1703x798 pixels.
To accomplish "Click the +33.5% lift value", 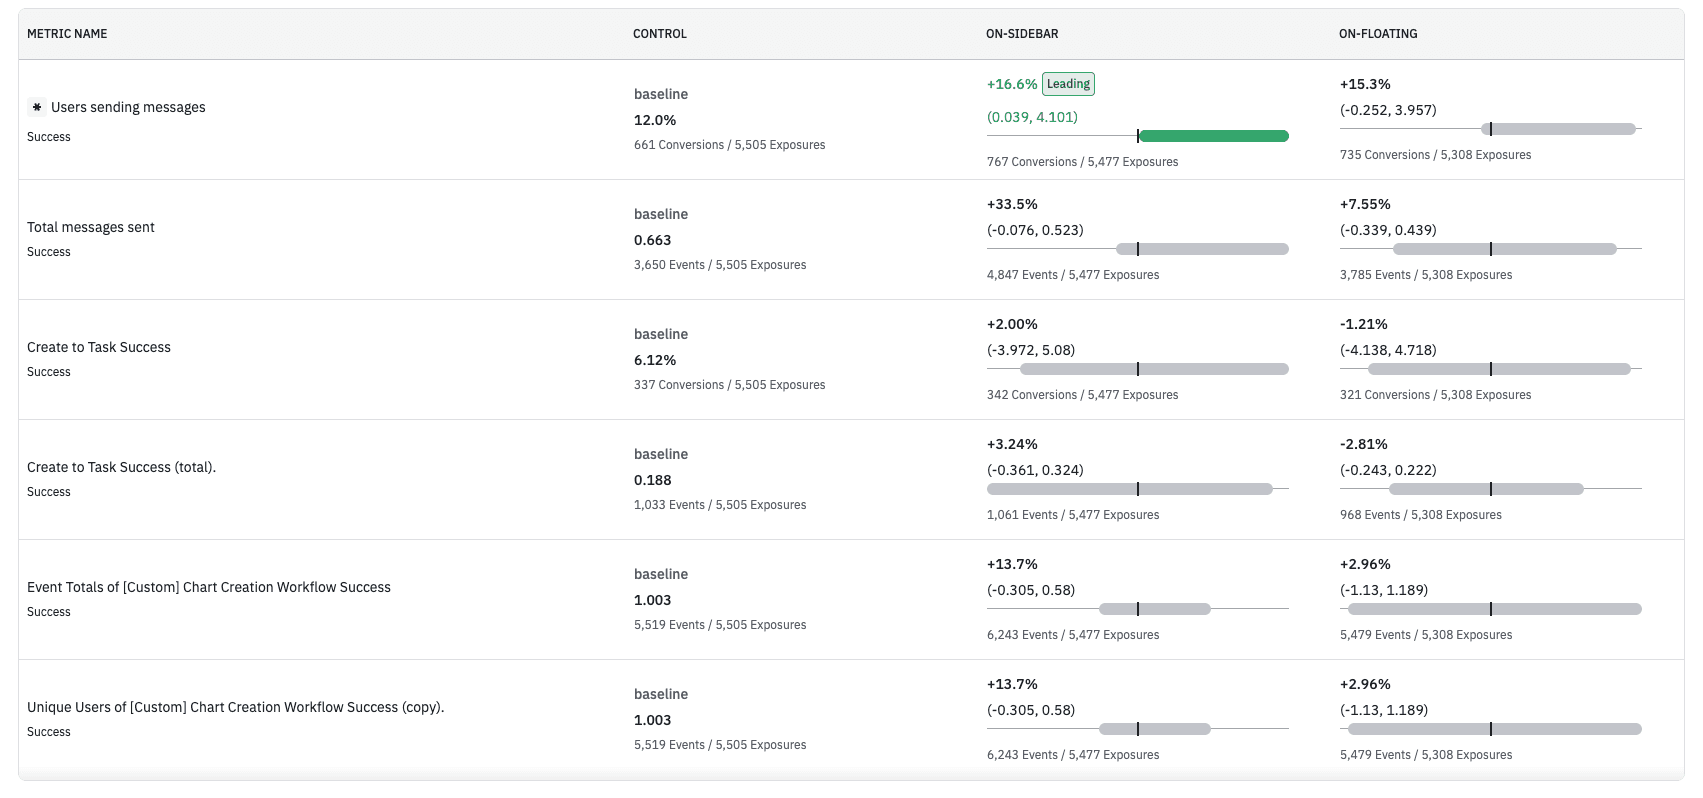I will click(x=1012, y=204).
